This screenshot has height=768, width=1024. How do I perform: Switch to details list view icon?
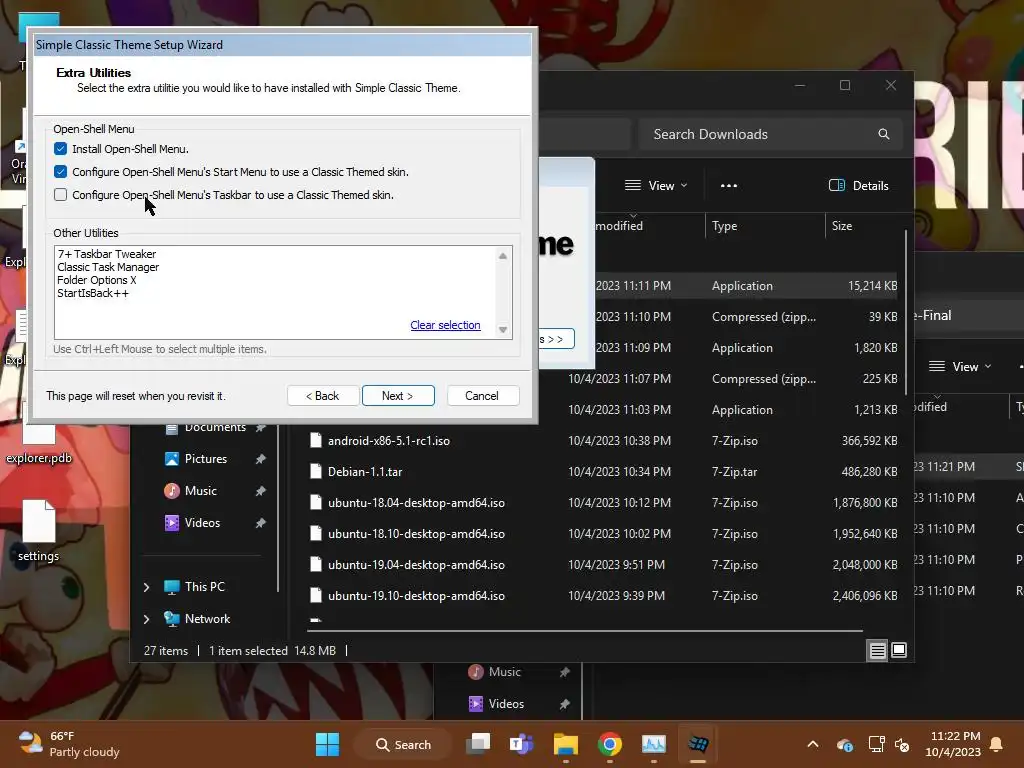click(x=877, y=650)
